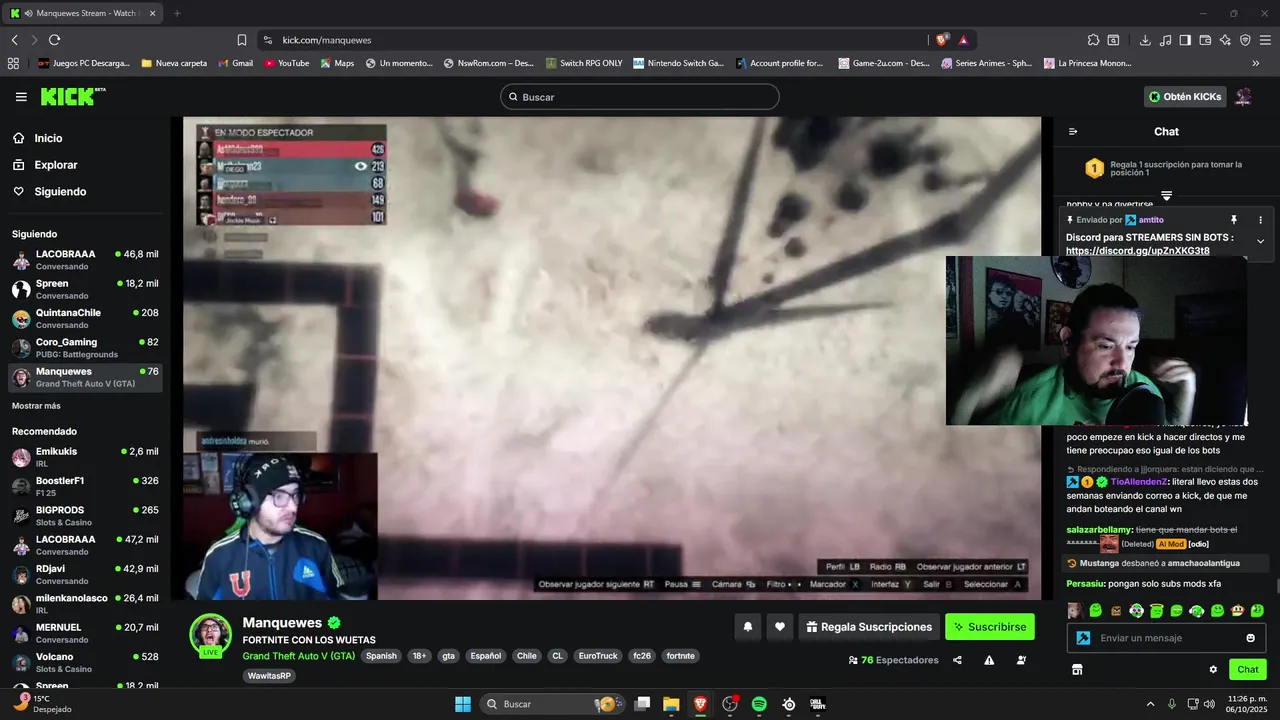This screenshot has width=1280, height=720.
Task: Click Obtén KICKs button
Action: click(x=1185, y=97)
